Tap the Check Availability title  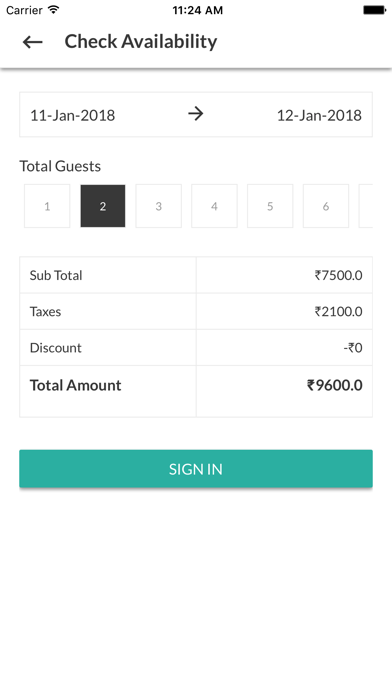click(x=141, y=41)
